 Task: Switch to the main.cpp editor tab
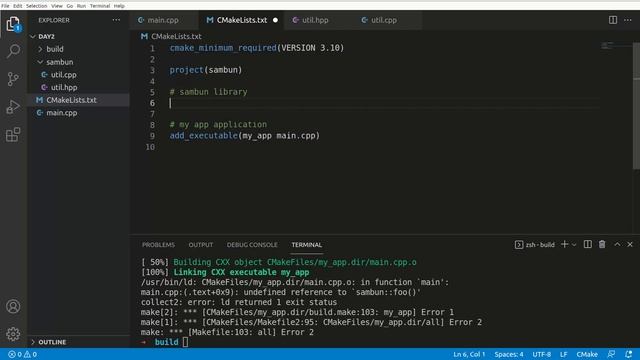tap(163, 20)
